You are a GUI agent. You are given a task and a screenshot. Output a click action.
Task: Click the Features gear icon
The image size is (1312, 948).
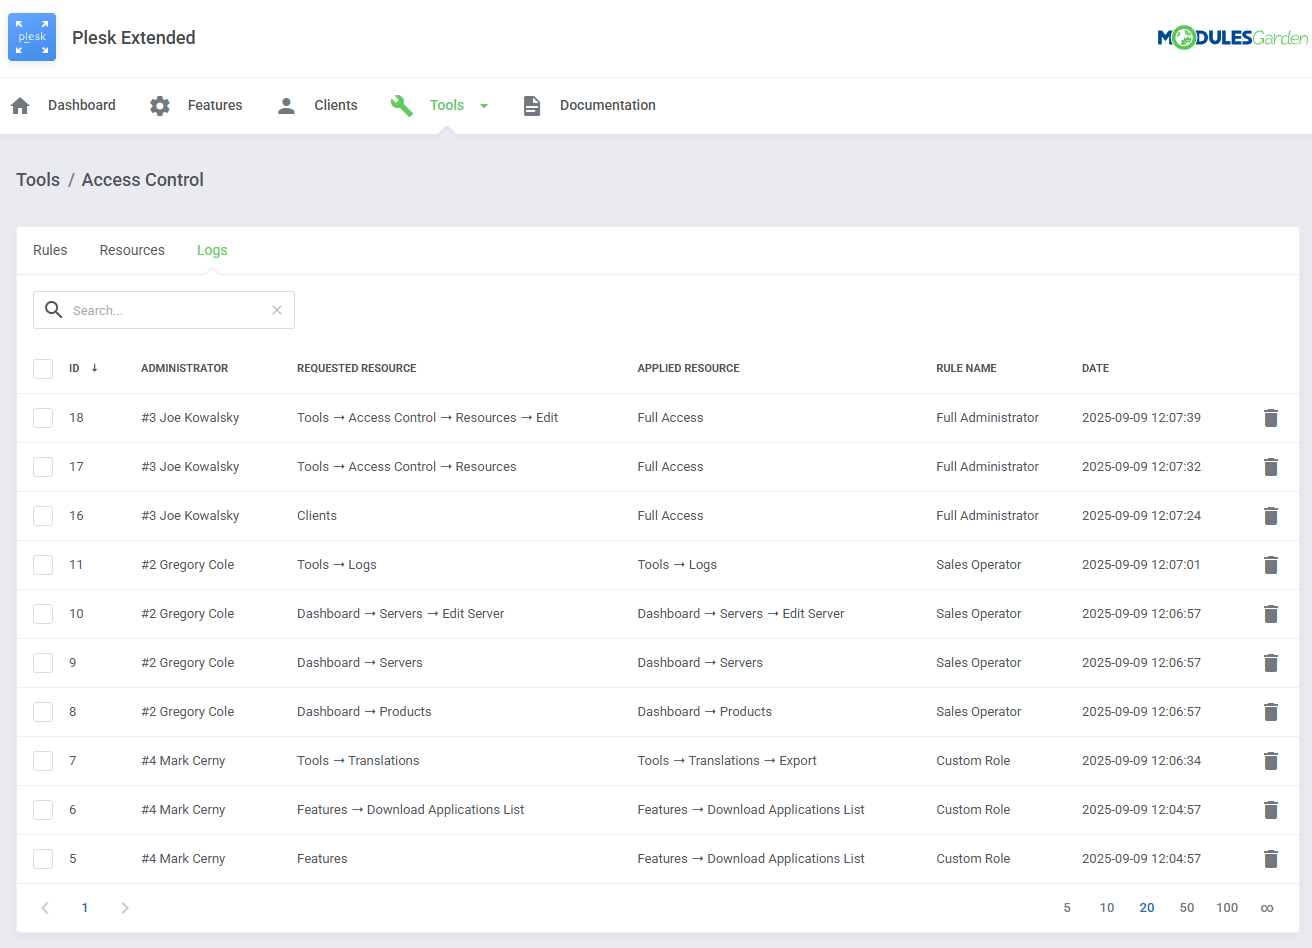(159, 105)
